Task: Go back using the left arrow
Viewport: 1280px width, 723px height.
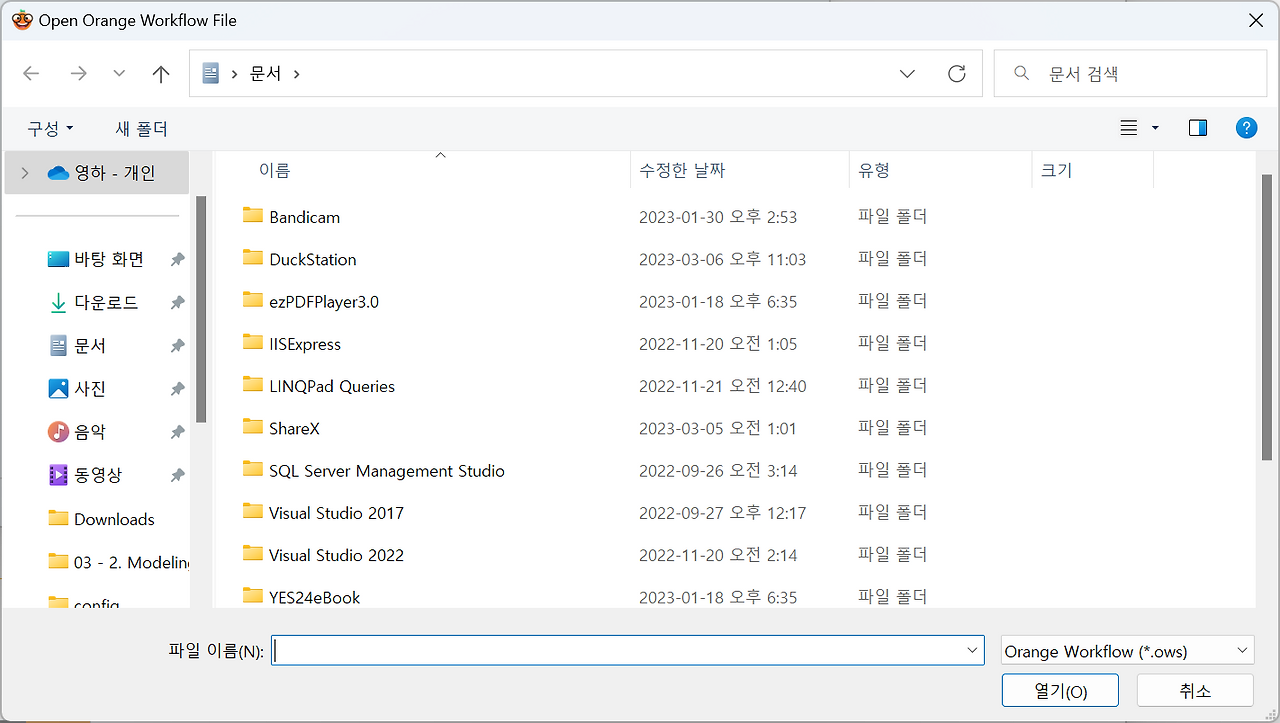Action: (31, 73)
